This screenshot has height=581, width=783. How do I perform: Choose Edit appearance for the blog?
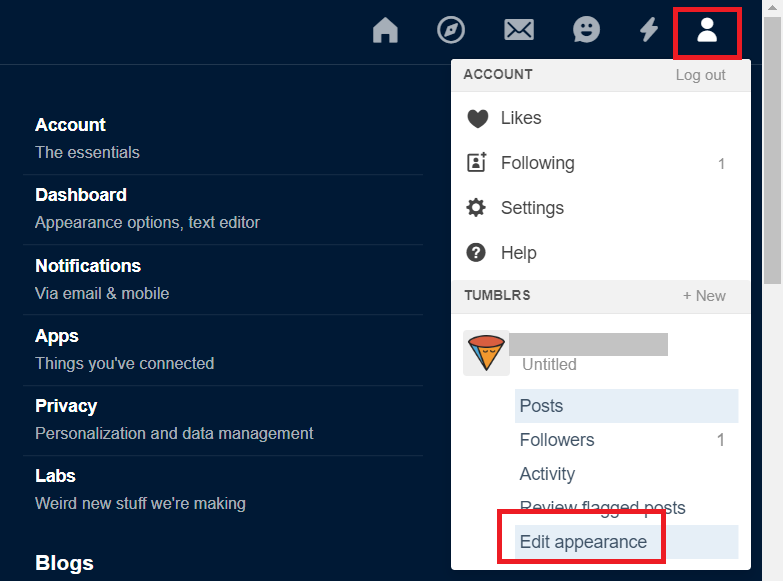(626, 542)
